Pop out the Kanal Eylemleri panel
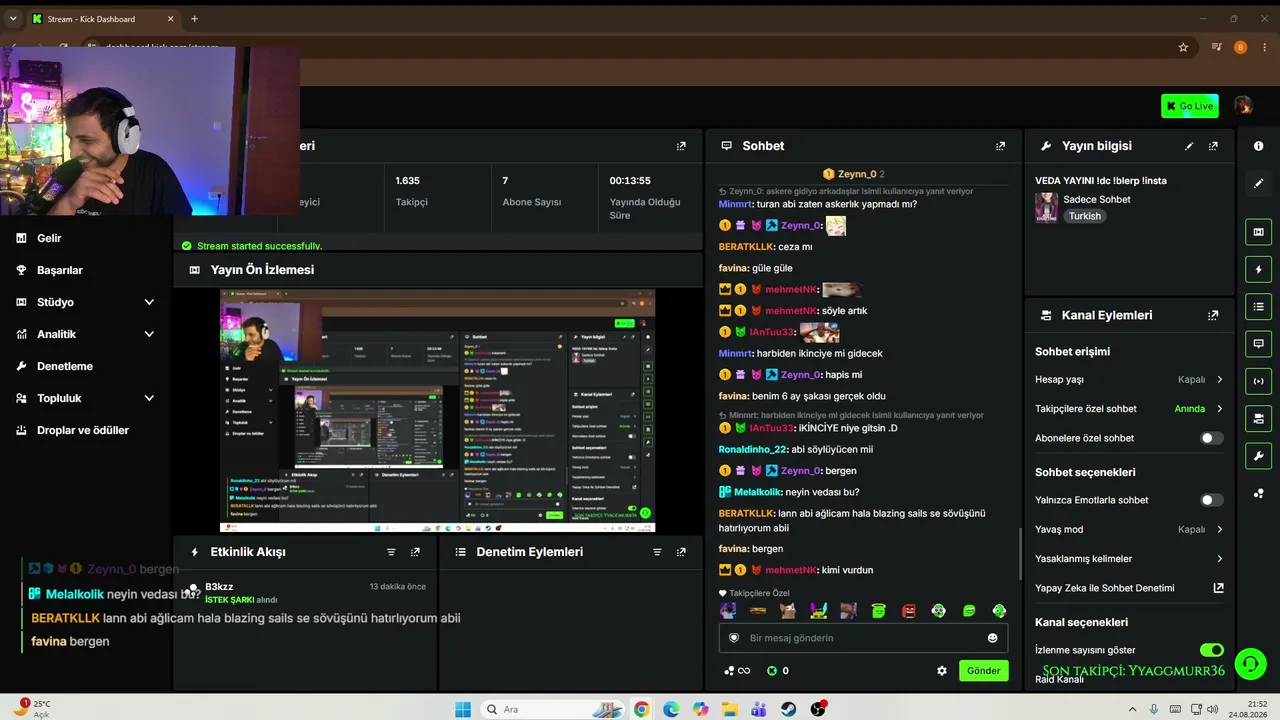Screen dimensions: 1280x720 click(x=1213, y=315)
